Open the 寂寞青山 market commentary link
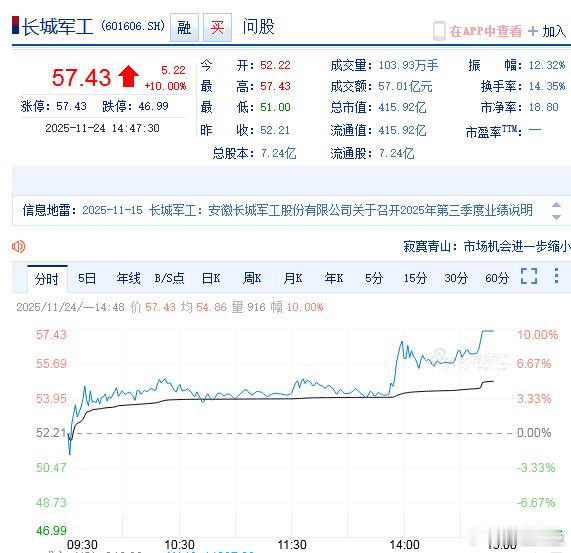Image resolution: width=571 pixels, height=553 pixels. pyautogui.click(x=487, y=246)
